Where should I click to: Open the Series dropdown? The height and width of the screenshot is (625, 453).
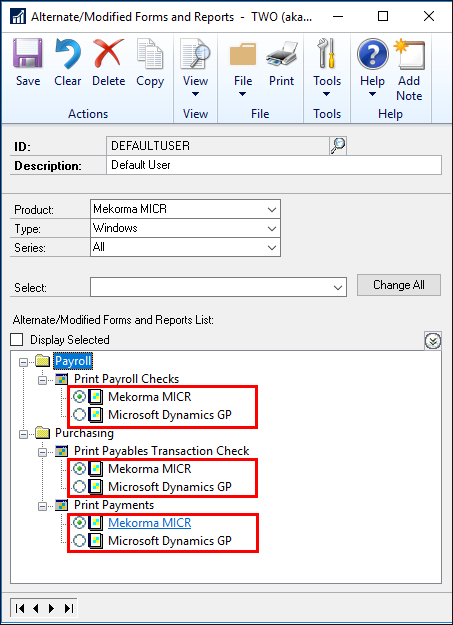(x=272, y=248)
